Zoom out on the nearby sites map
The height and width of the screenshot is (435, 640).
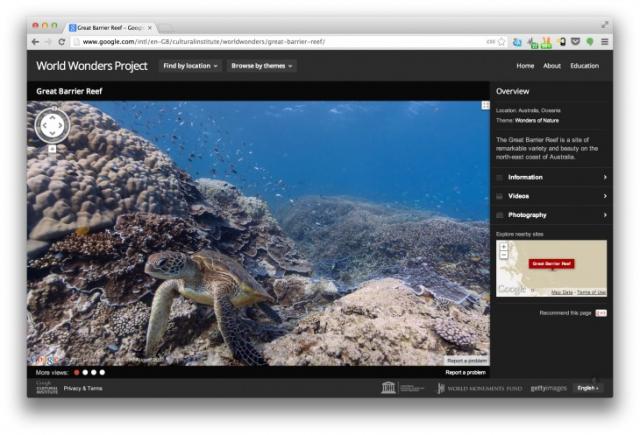coord(503,255)
